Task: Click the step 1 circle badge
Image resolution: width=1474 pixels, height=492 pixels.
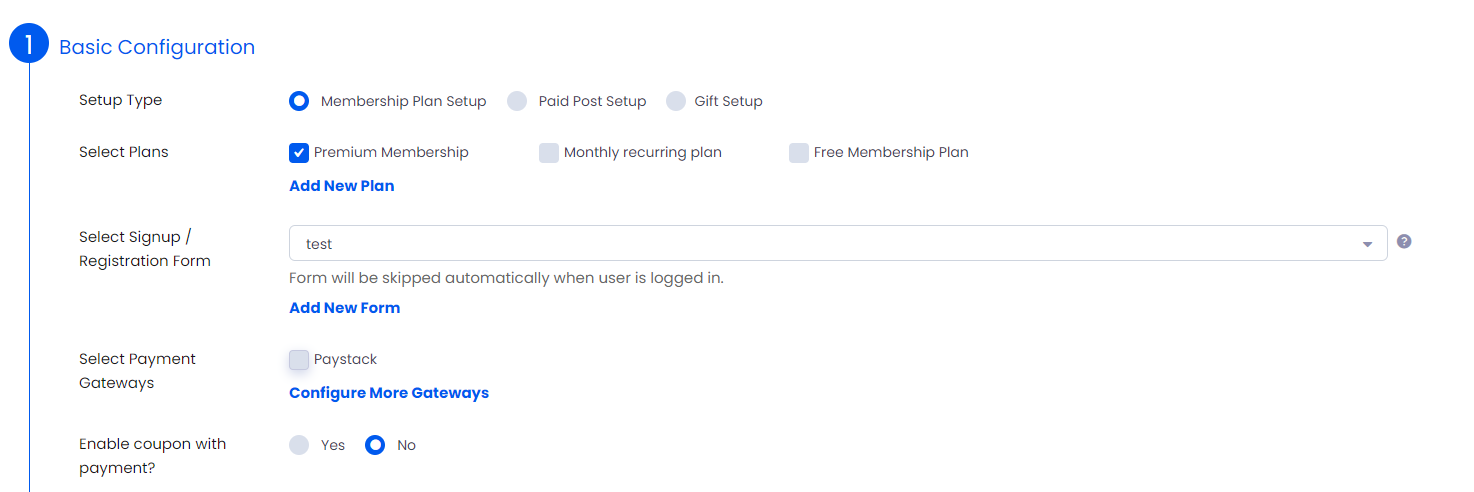Action: point(29,44)
